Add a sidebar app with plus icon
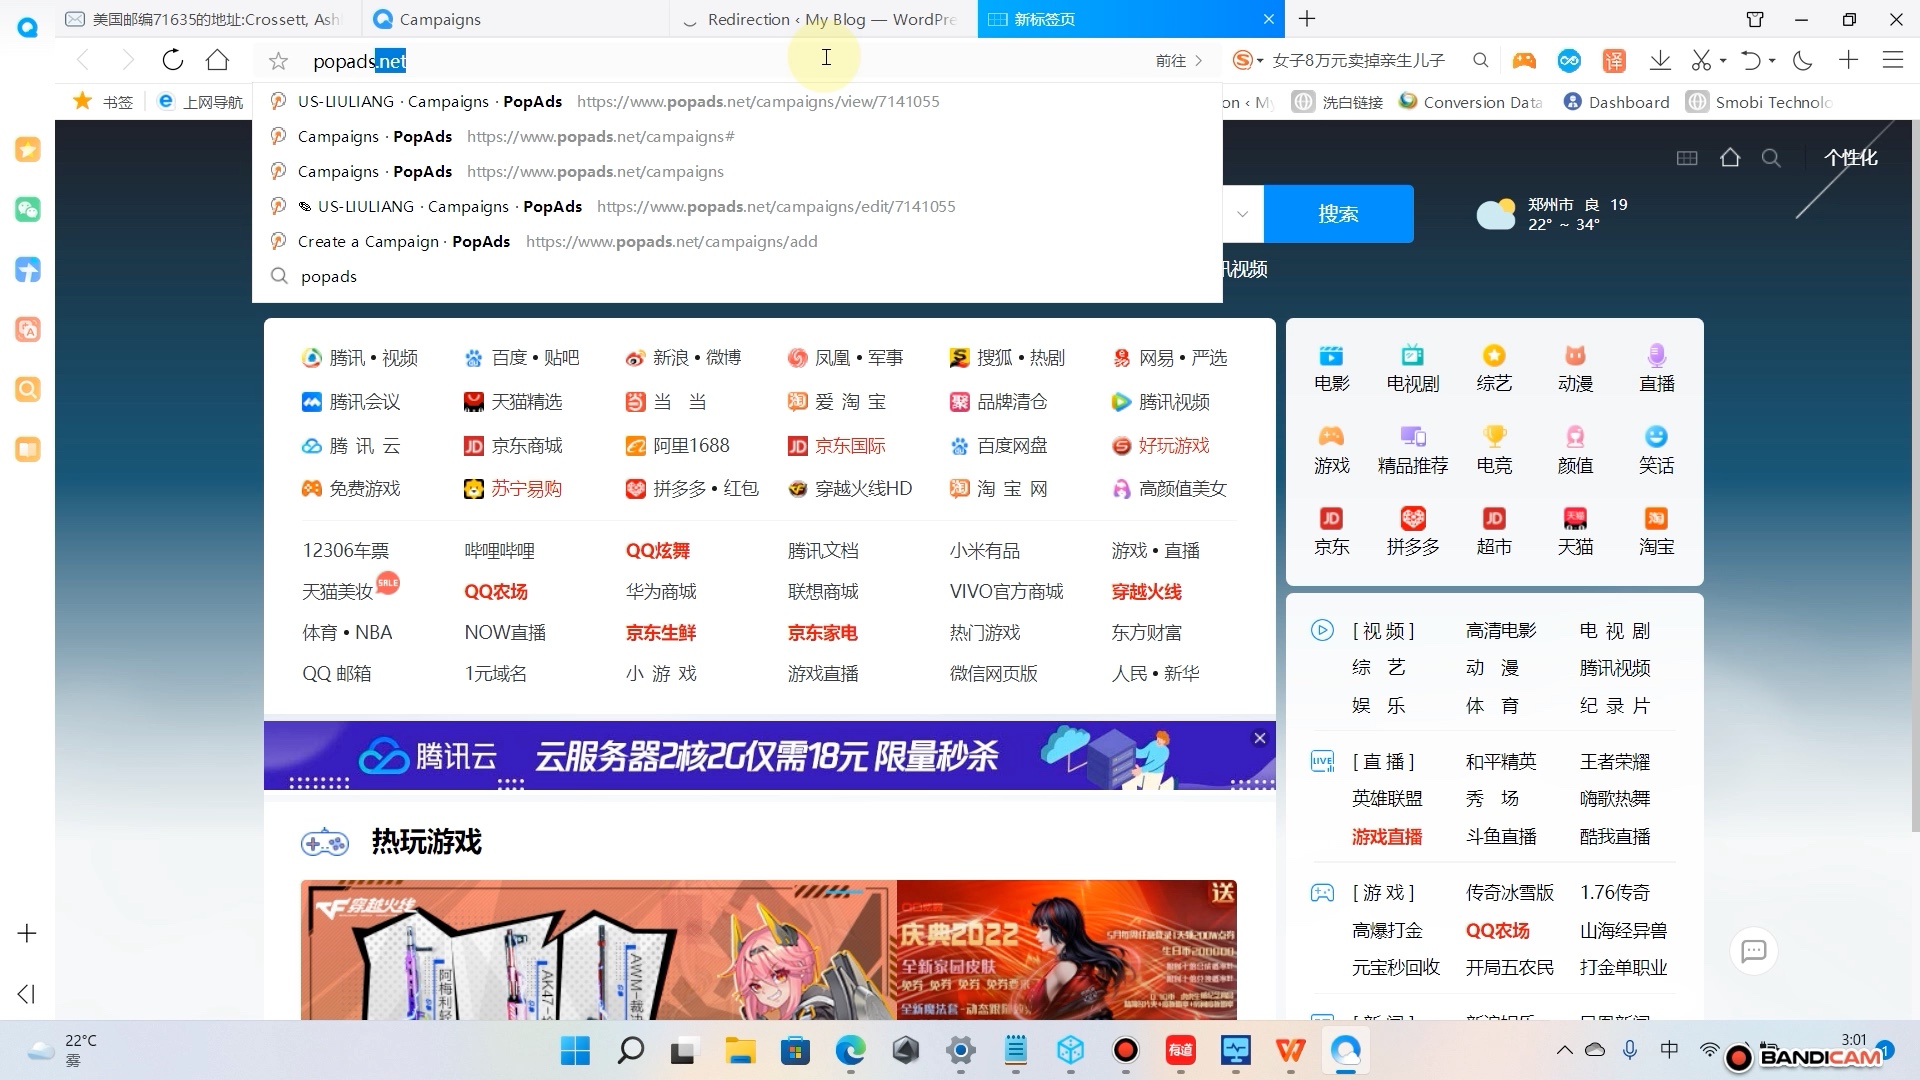This screenshot has height=1080, width=1920. (27, 933)
